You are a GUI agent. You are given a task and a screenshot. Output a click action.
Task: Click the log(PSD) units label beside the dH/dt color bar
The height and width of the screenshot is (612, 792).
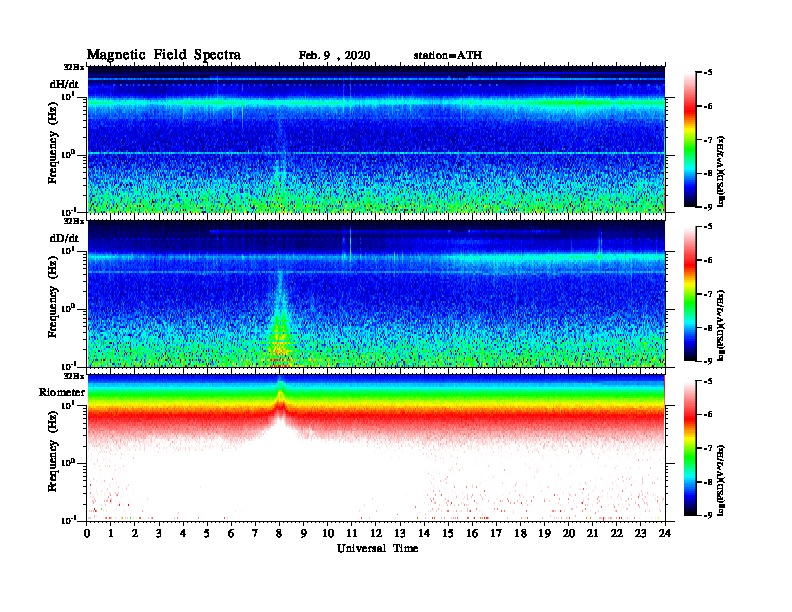click(721, 170)
